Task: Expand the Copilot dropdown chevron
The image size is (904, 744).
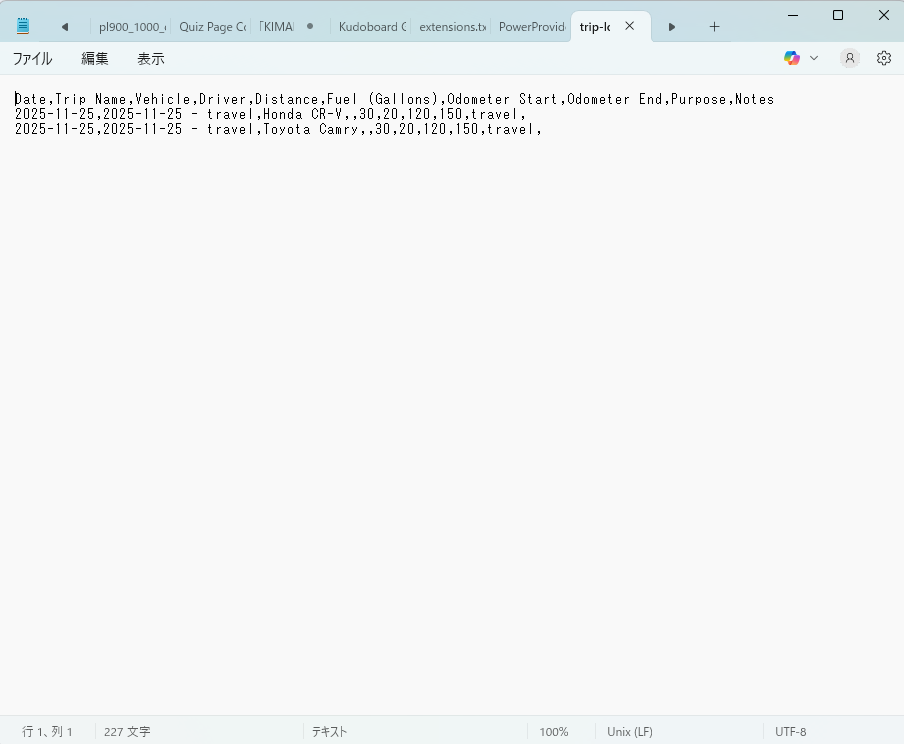Action: (814, 58)
